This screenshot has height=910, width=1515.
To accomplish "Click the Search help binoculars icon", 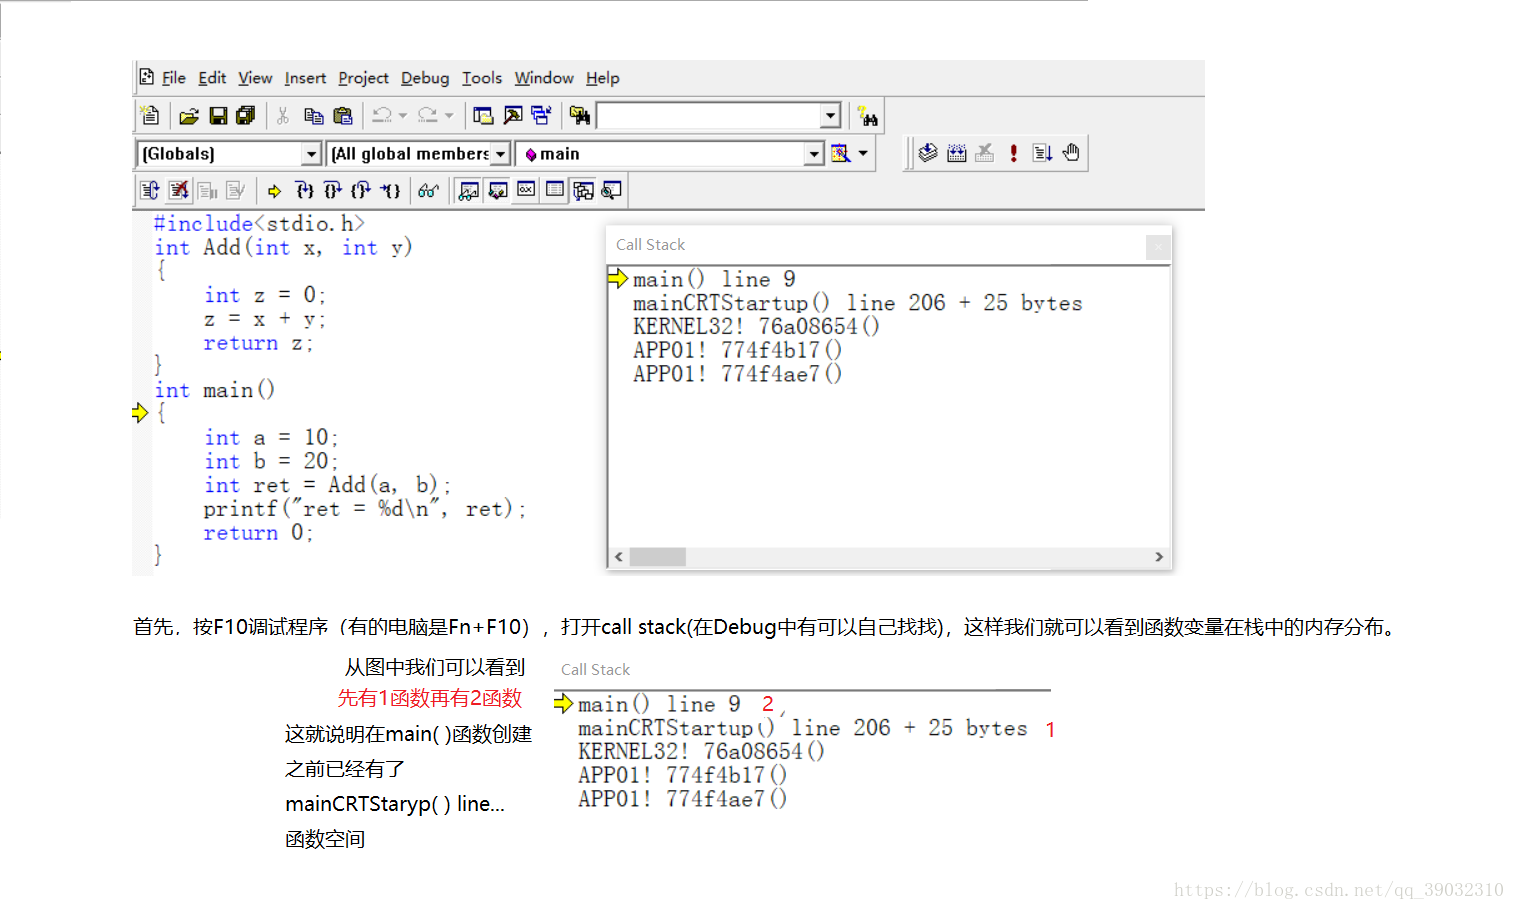I will point(868,117).
